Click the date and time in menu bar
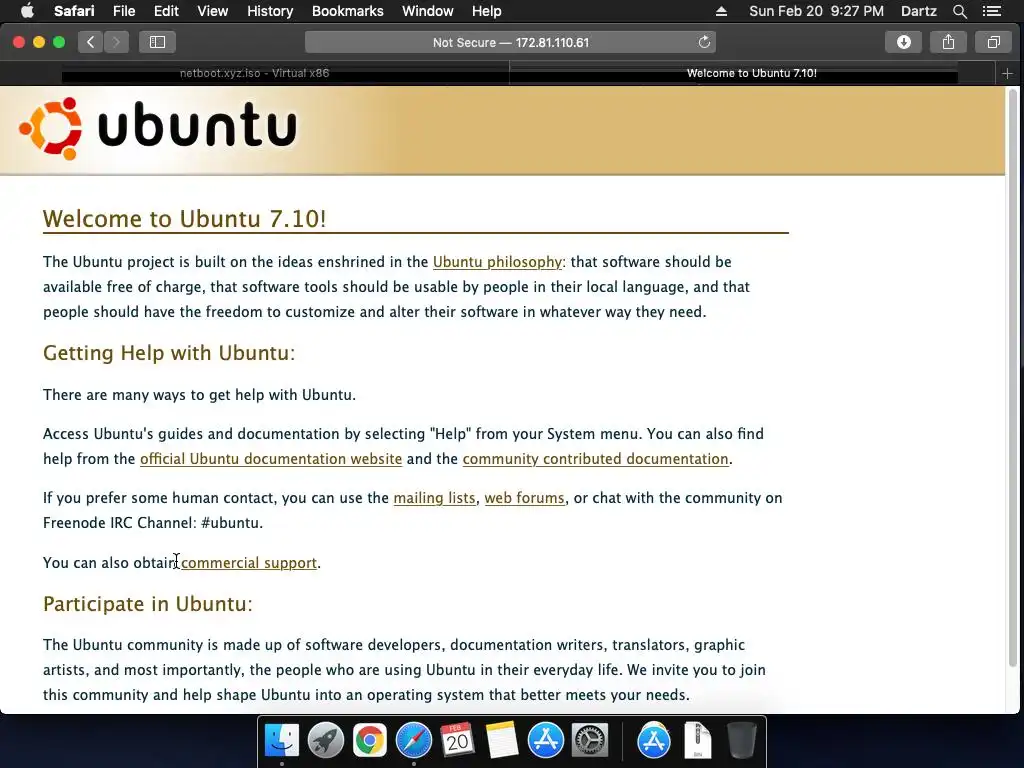The height and width of the screenshot is (768, 1024). coord(816,11)
